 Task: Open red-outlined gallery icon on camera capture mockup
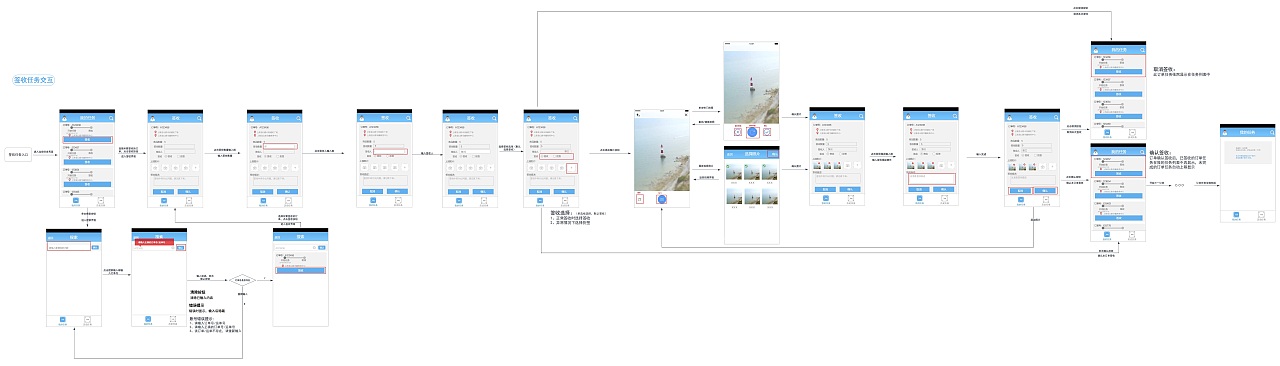click(x=640, y=199)
